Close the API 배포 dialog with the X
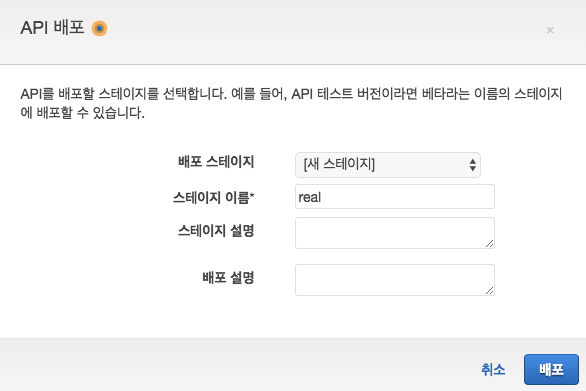The height and width of the screenshot is (391, 586). tap(550, 30)
